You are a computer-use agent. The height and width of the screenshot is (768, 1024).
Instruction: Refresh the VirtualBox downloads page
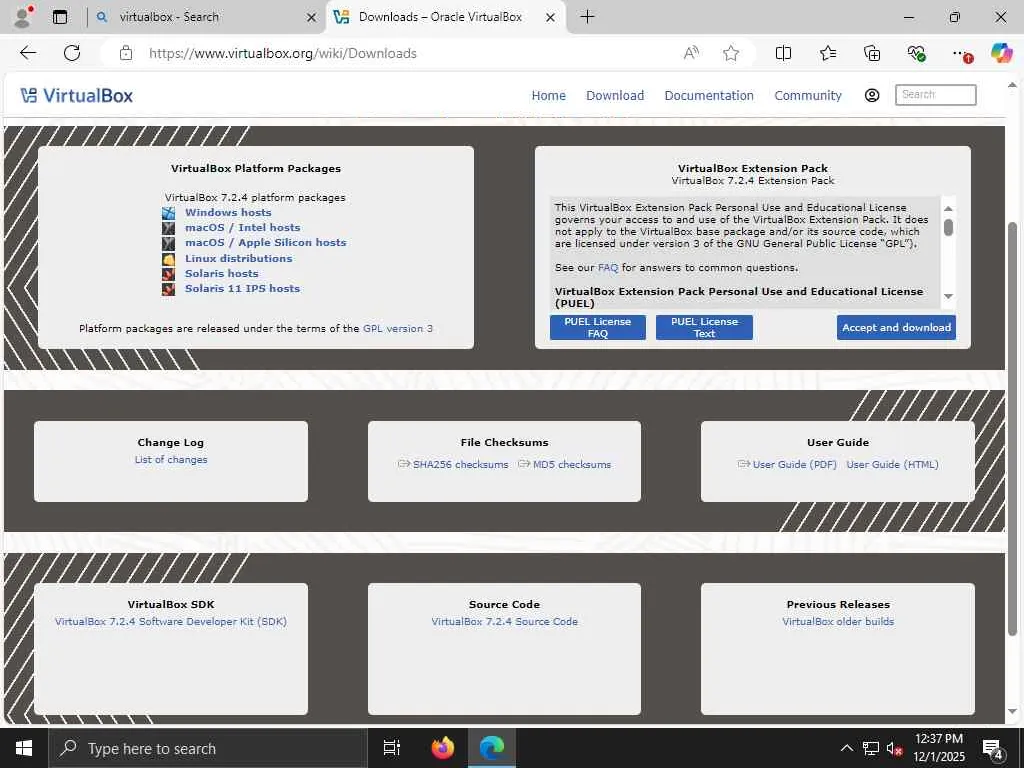72,53
